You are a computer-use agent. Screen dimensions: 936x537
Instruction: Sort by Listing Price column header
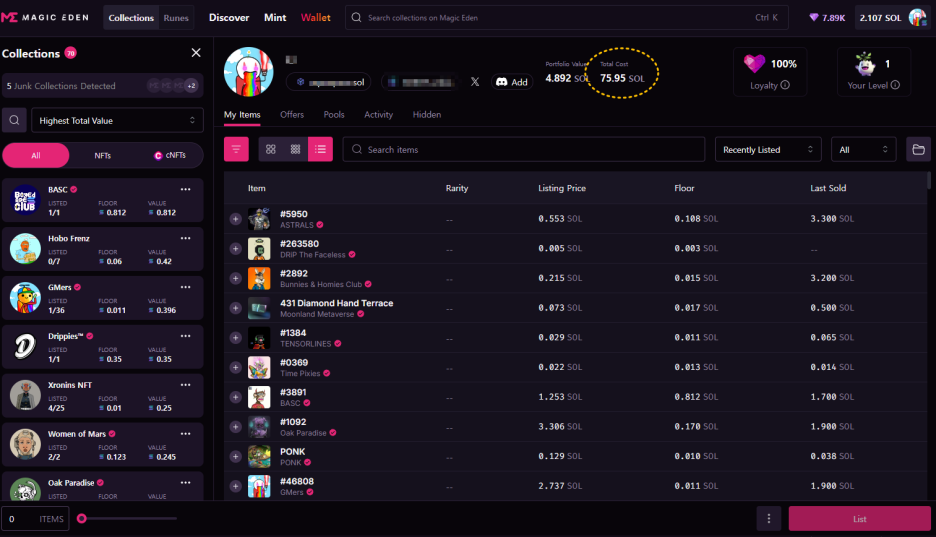tap(562, 188)
